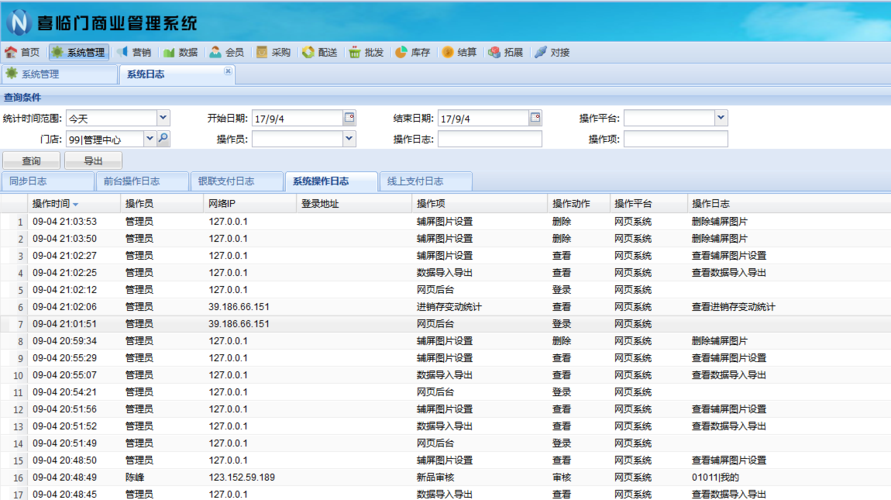Select row 14 time 09-04 20:51:49

[x=64, y=443]
